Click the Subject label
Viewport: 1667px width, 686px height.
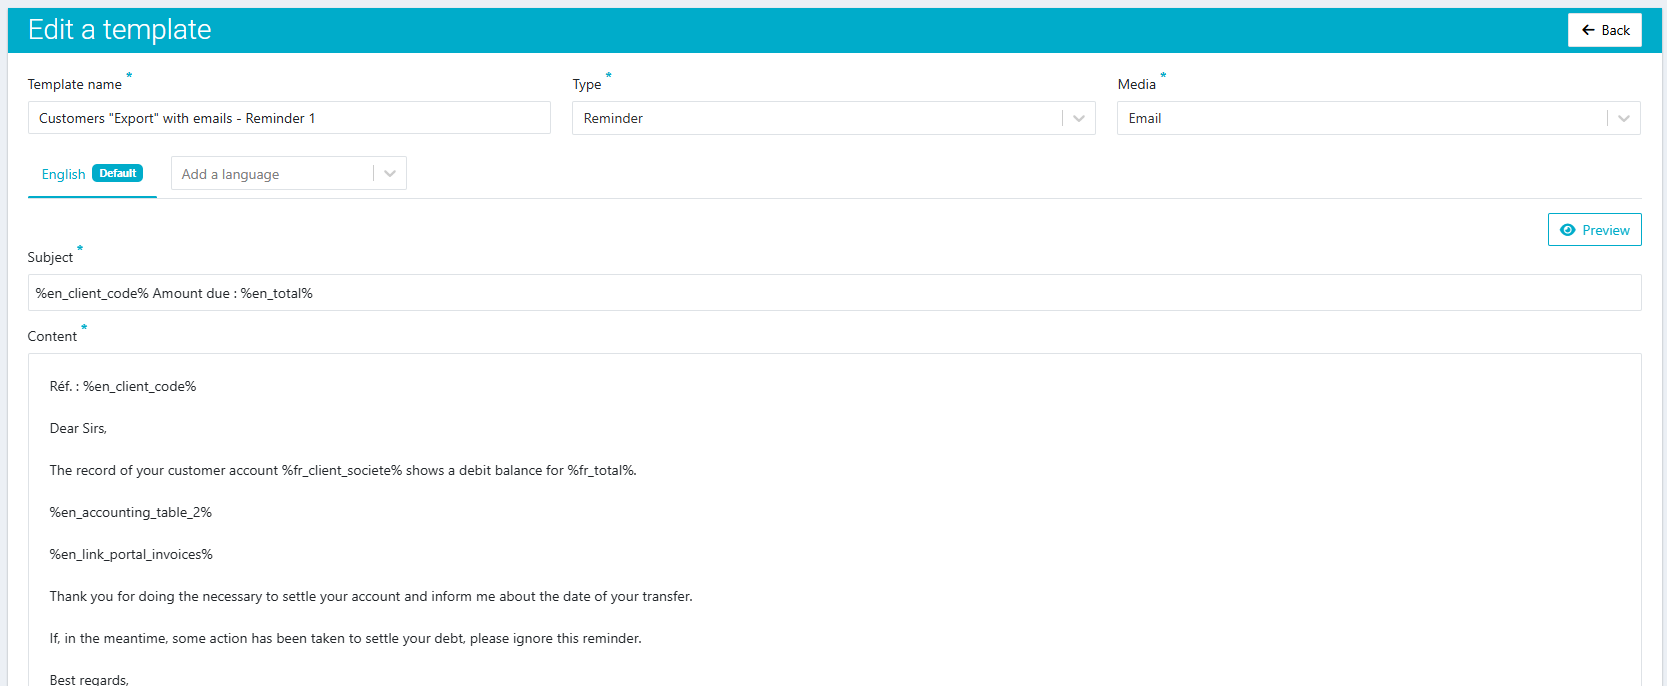(50, 257)
